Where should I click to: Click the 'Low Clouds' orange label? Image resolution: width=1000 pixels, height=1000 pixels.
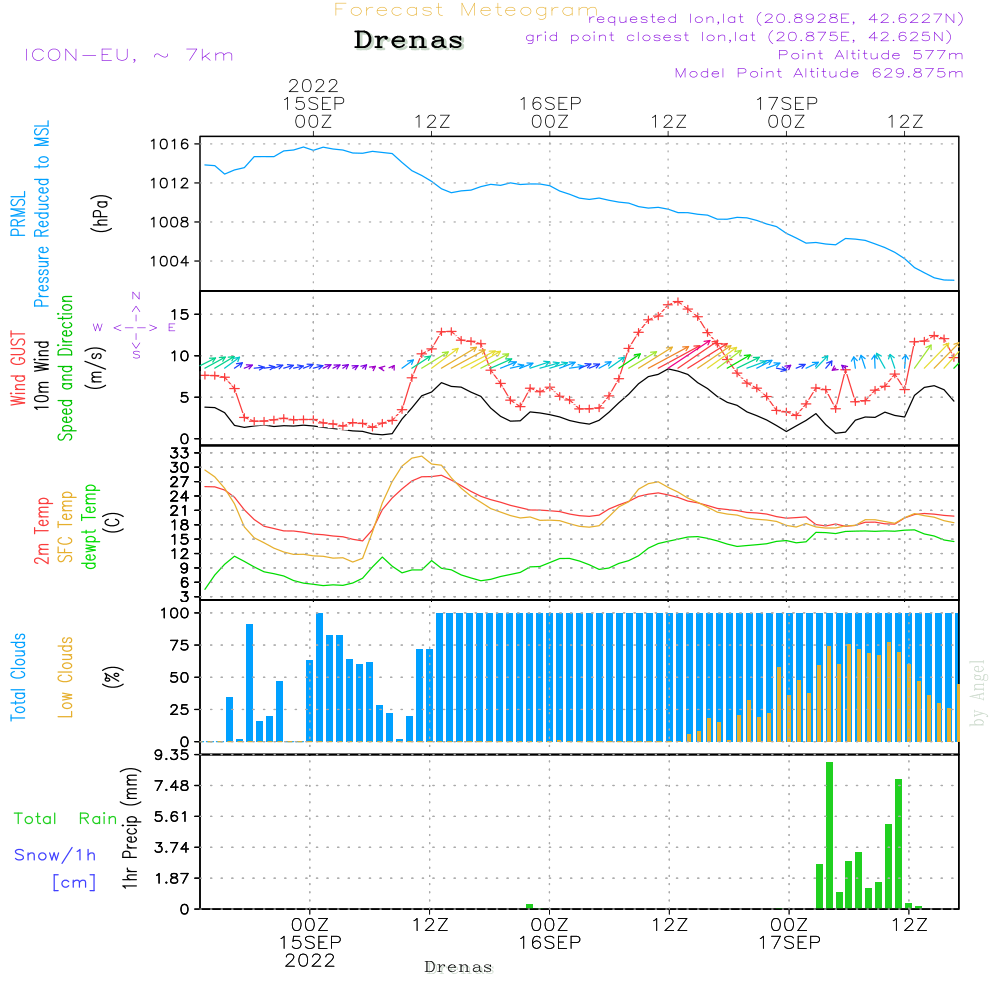point(65,677)
